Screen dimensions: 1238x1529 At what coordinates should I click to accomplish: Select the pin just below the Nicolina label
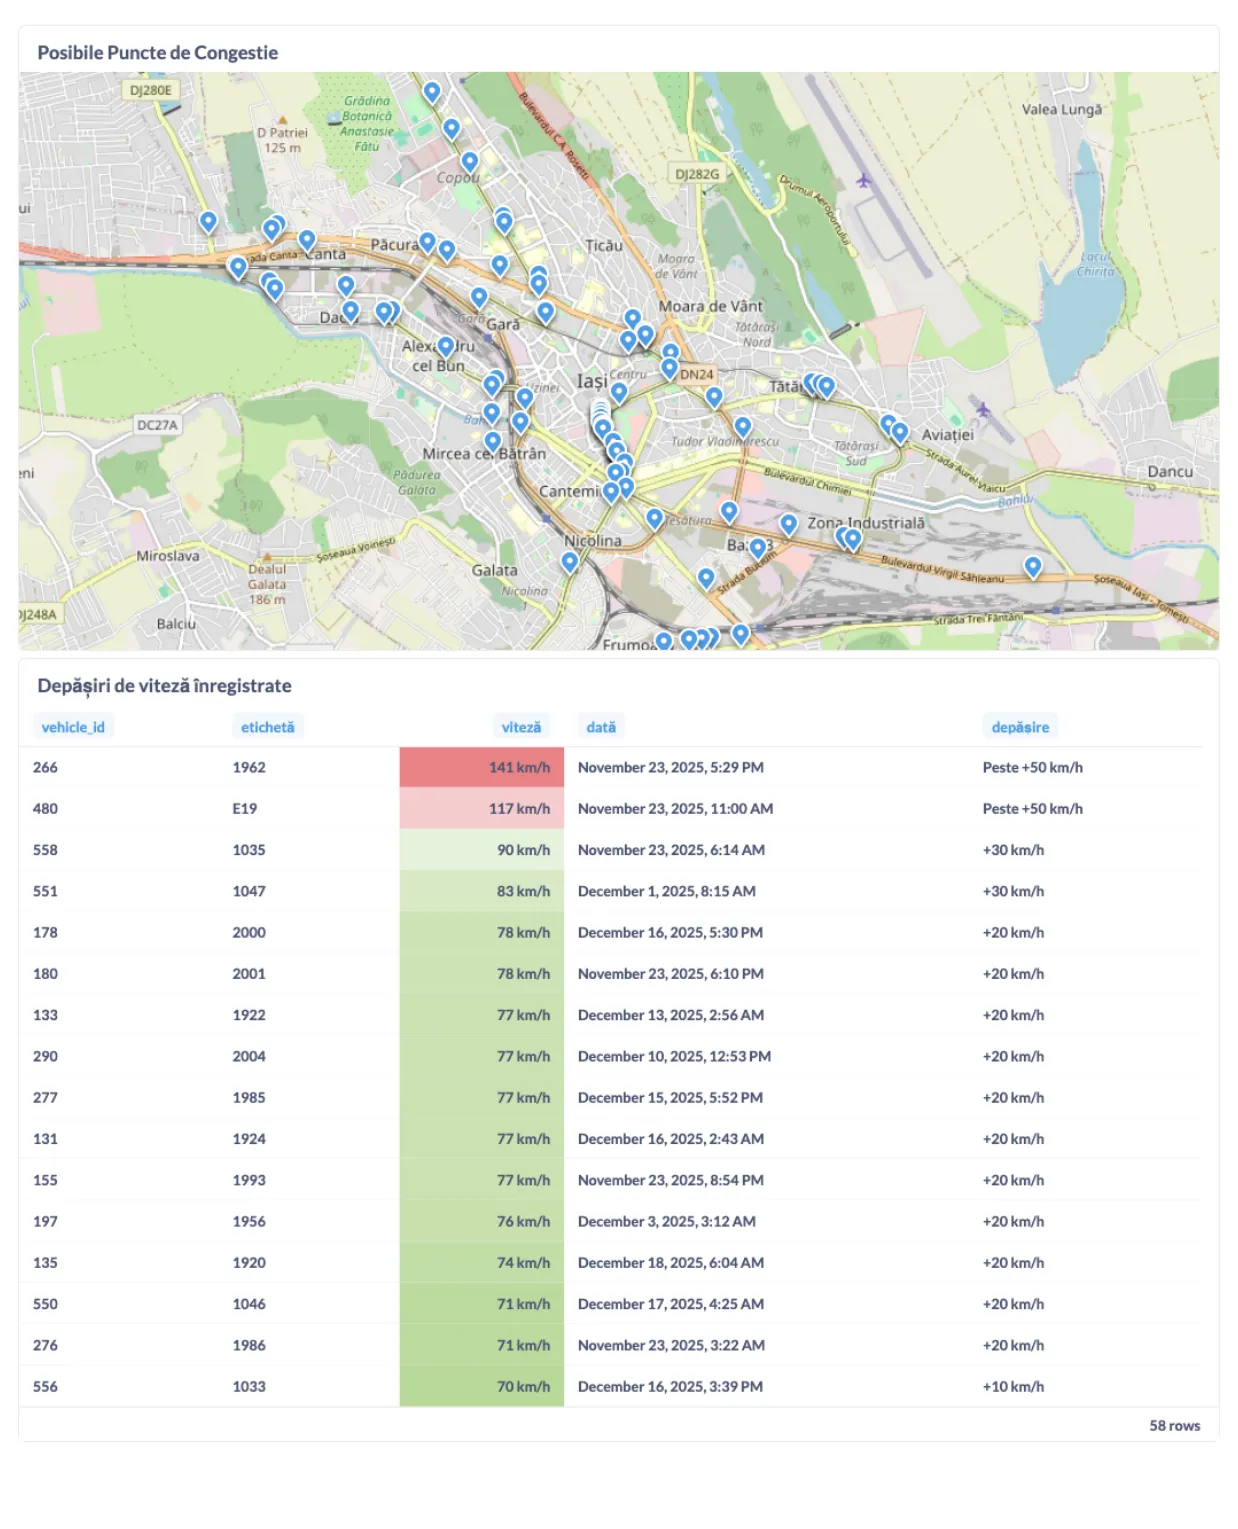coord(570,563)
